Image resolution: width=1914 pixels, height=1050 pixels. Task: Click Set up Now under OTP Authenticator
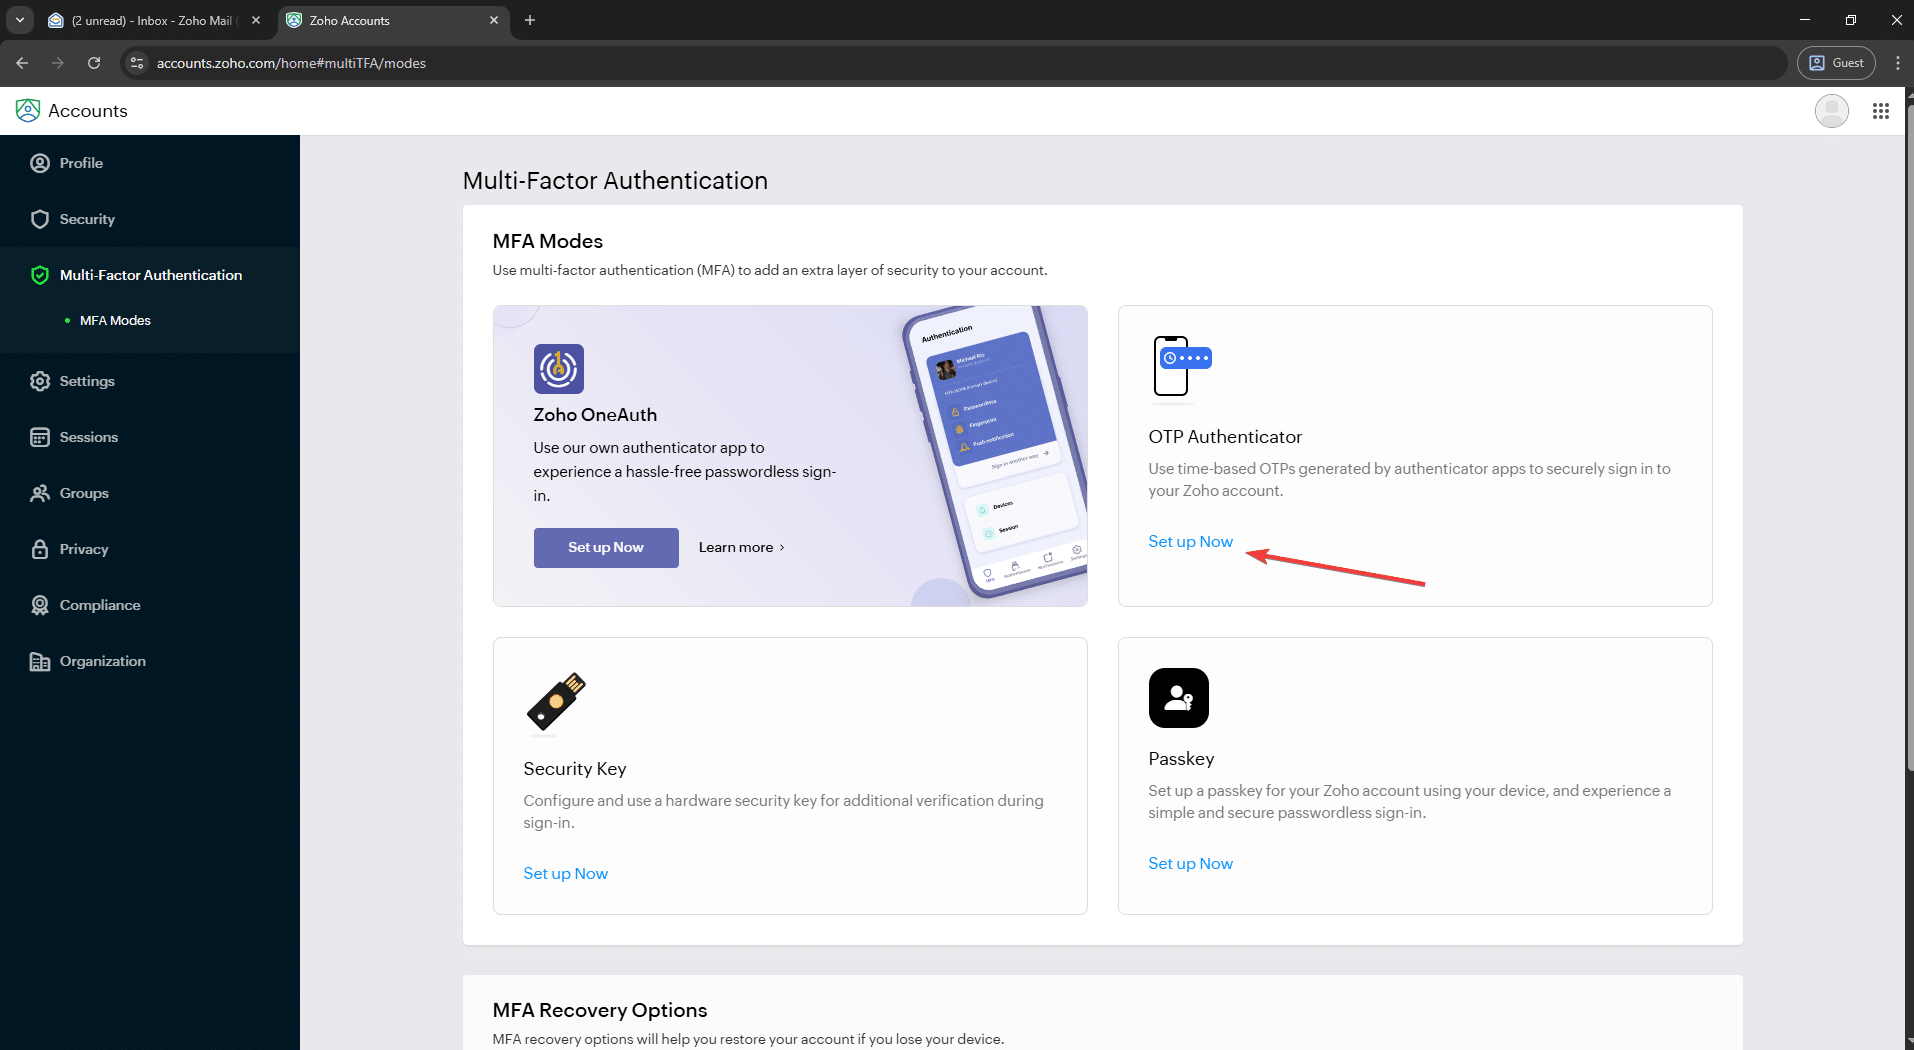pos(1190,542)
